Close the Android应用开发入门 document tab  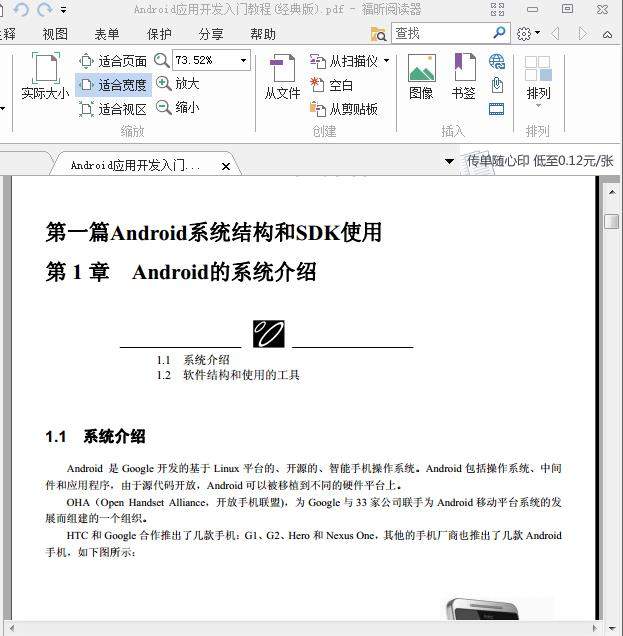(x=226, y=166)
